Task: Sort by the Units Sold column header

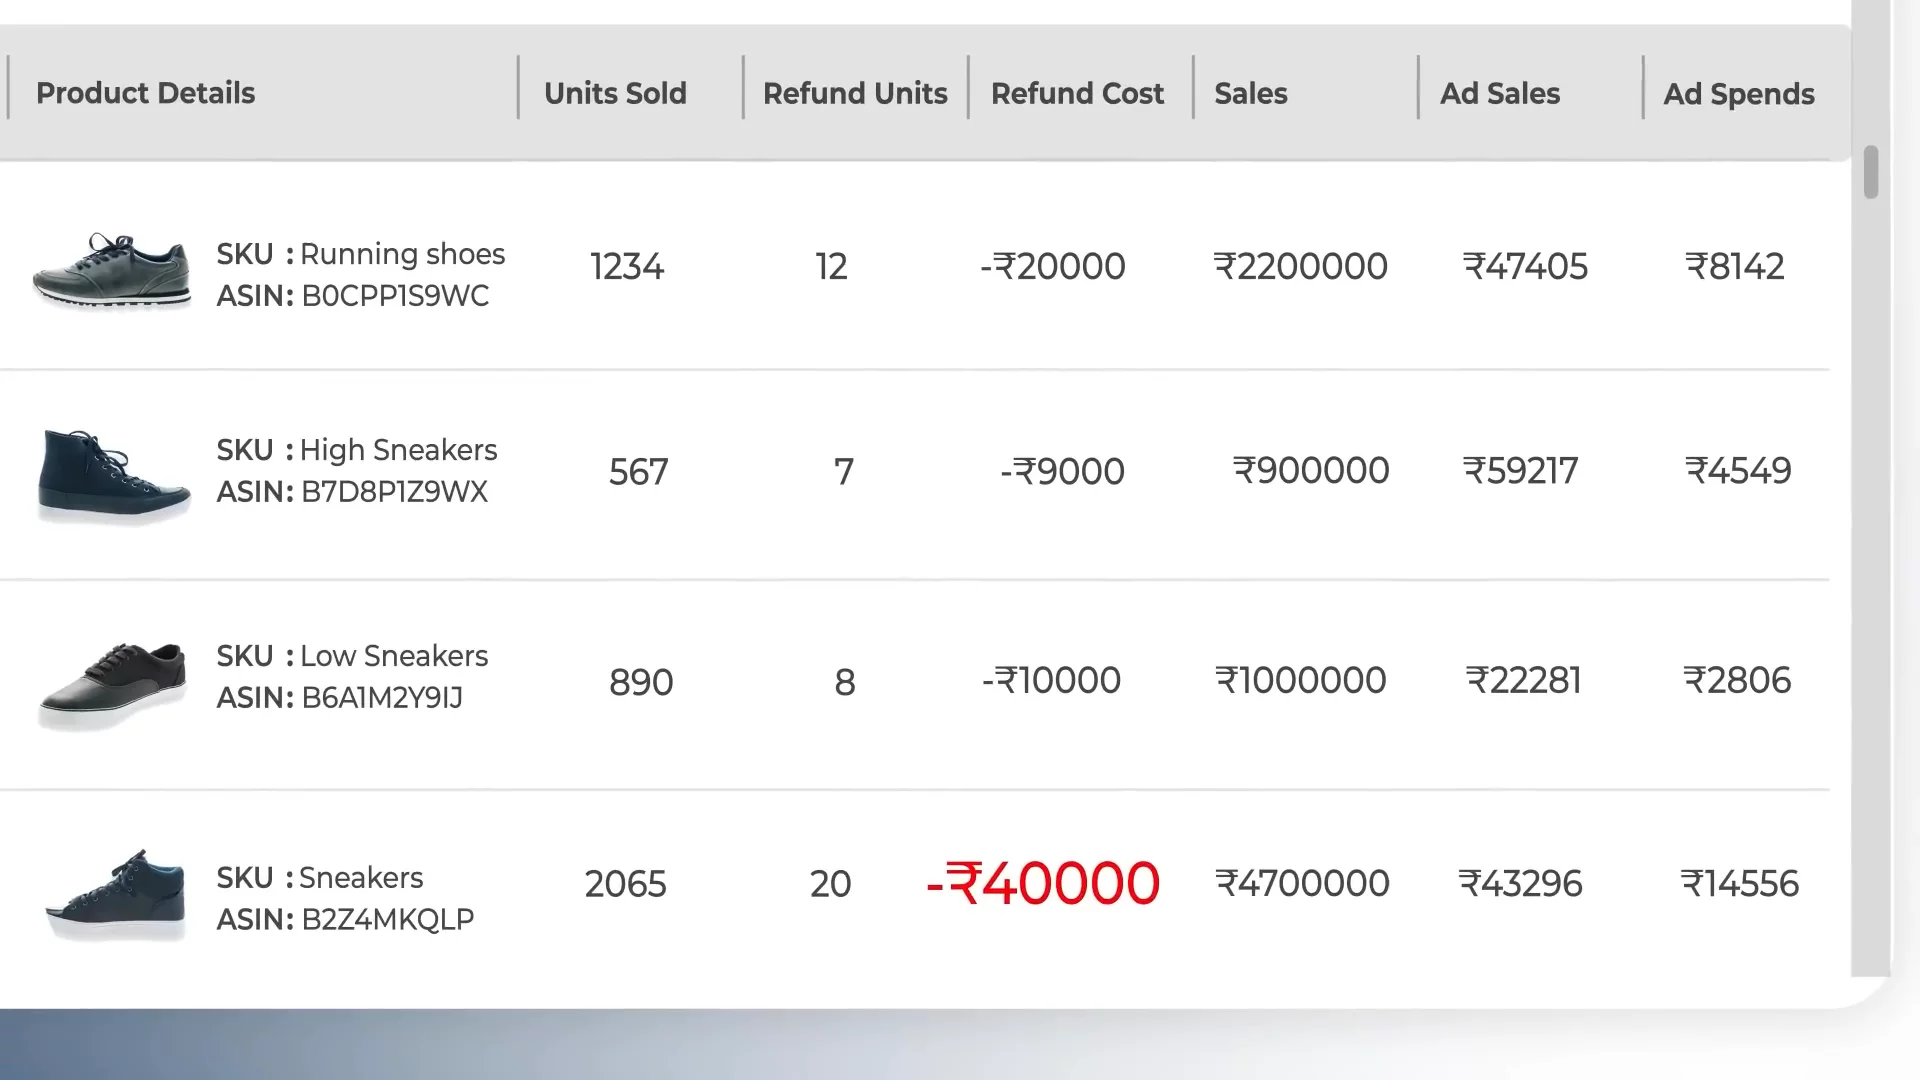Action: click(x=615, y=93)
